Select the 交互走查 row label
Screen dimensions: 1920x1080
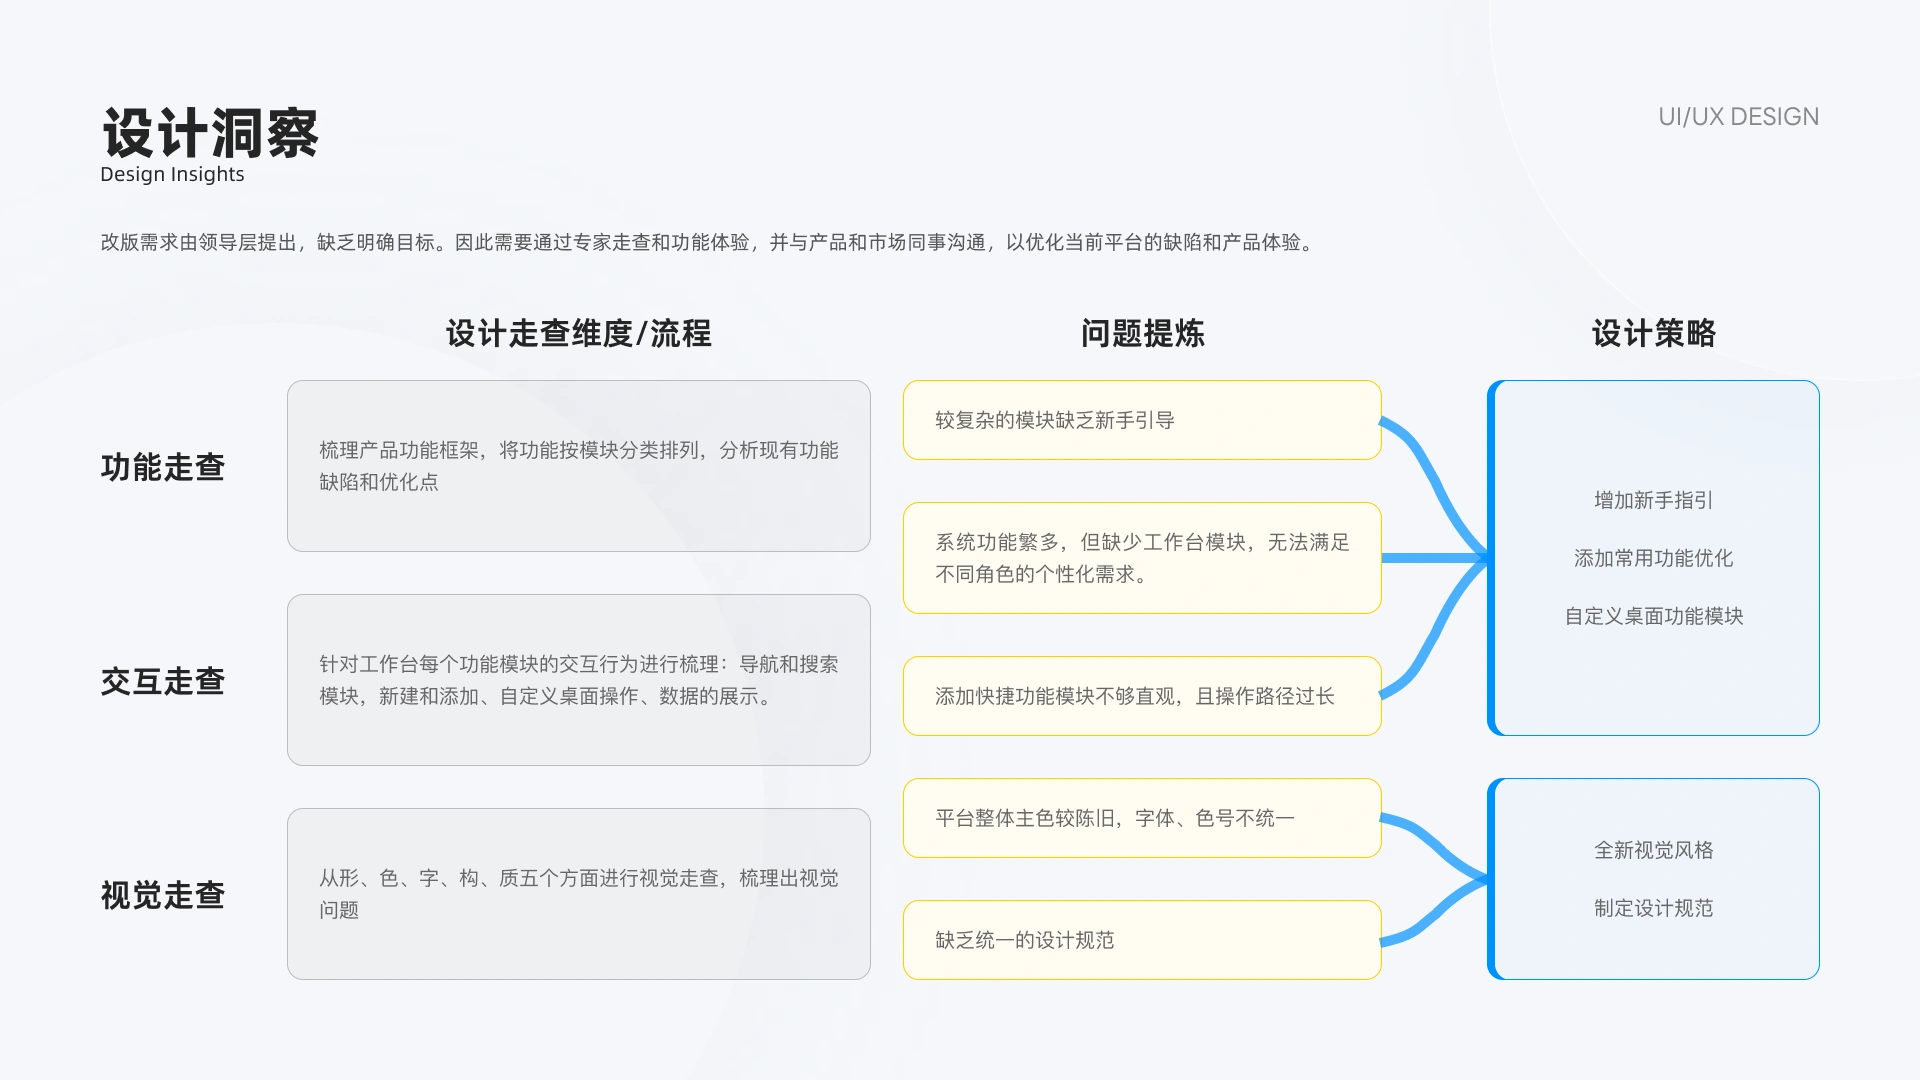[163, 681]
